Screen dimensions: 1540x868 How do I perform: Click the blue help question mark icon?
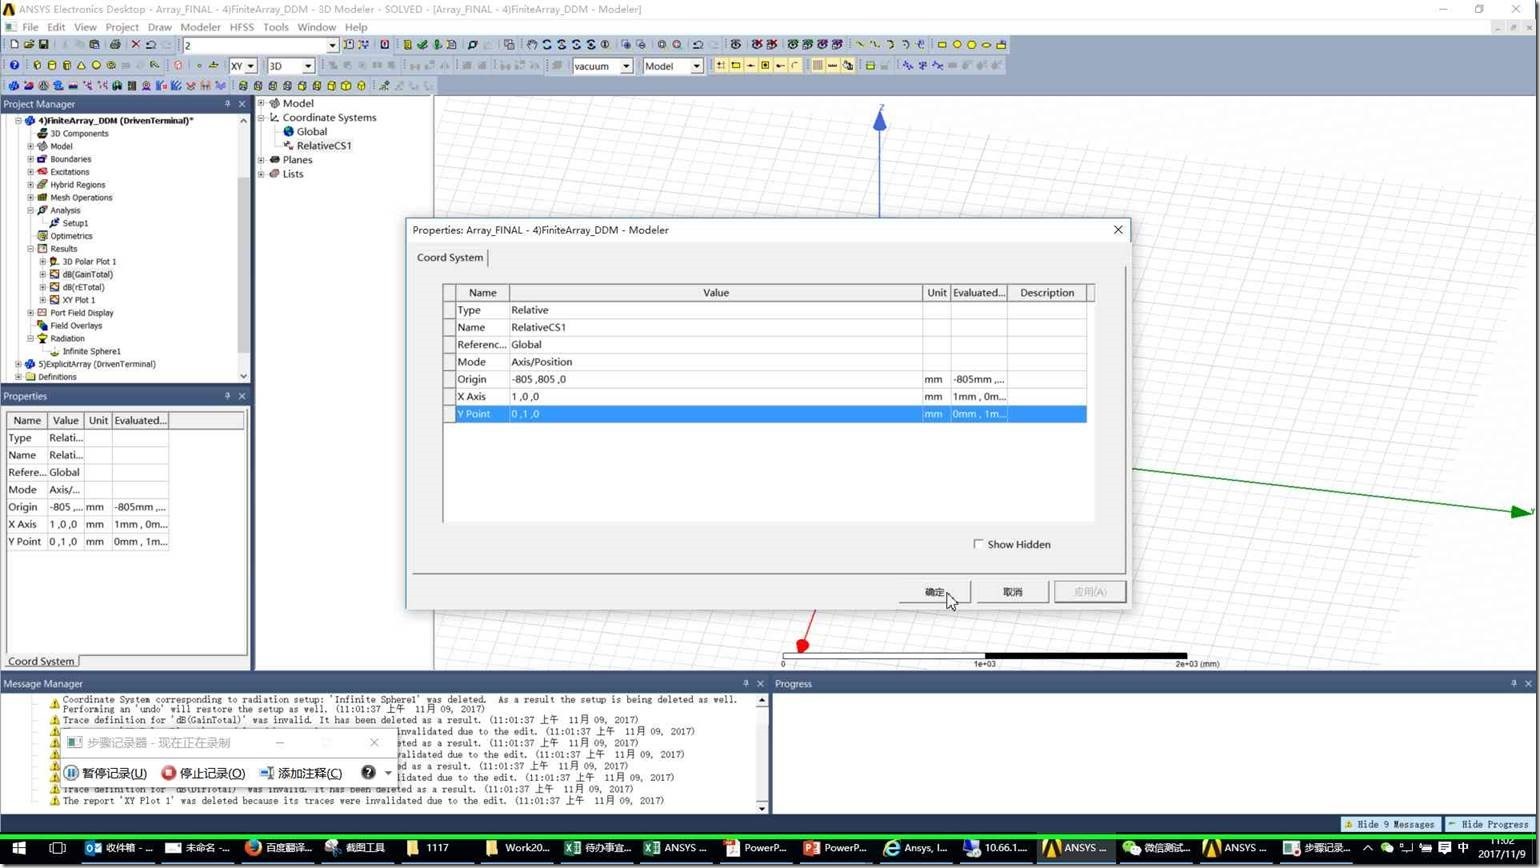click(14, 66)
